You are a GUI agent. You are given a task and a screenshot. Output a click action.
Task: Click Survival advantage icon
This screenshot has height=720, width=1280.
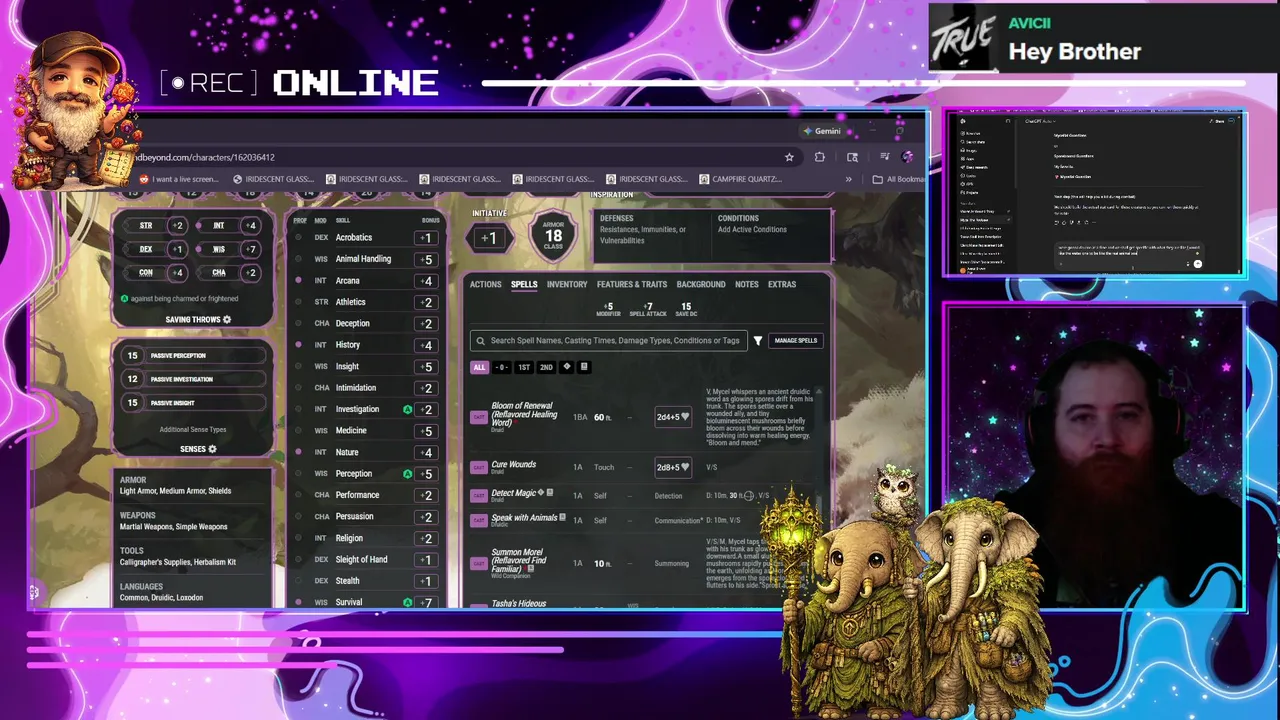tap(407, 603)
